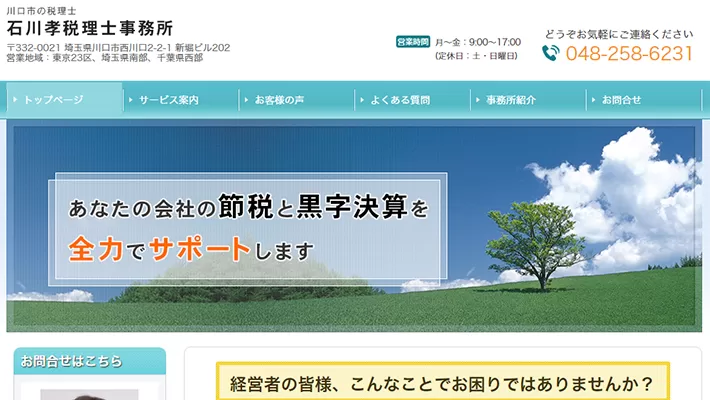The height and width of the screenshot is (400, 710).
Task: Click the staff photo in sidebar
Action: (x=89, y=393)
